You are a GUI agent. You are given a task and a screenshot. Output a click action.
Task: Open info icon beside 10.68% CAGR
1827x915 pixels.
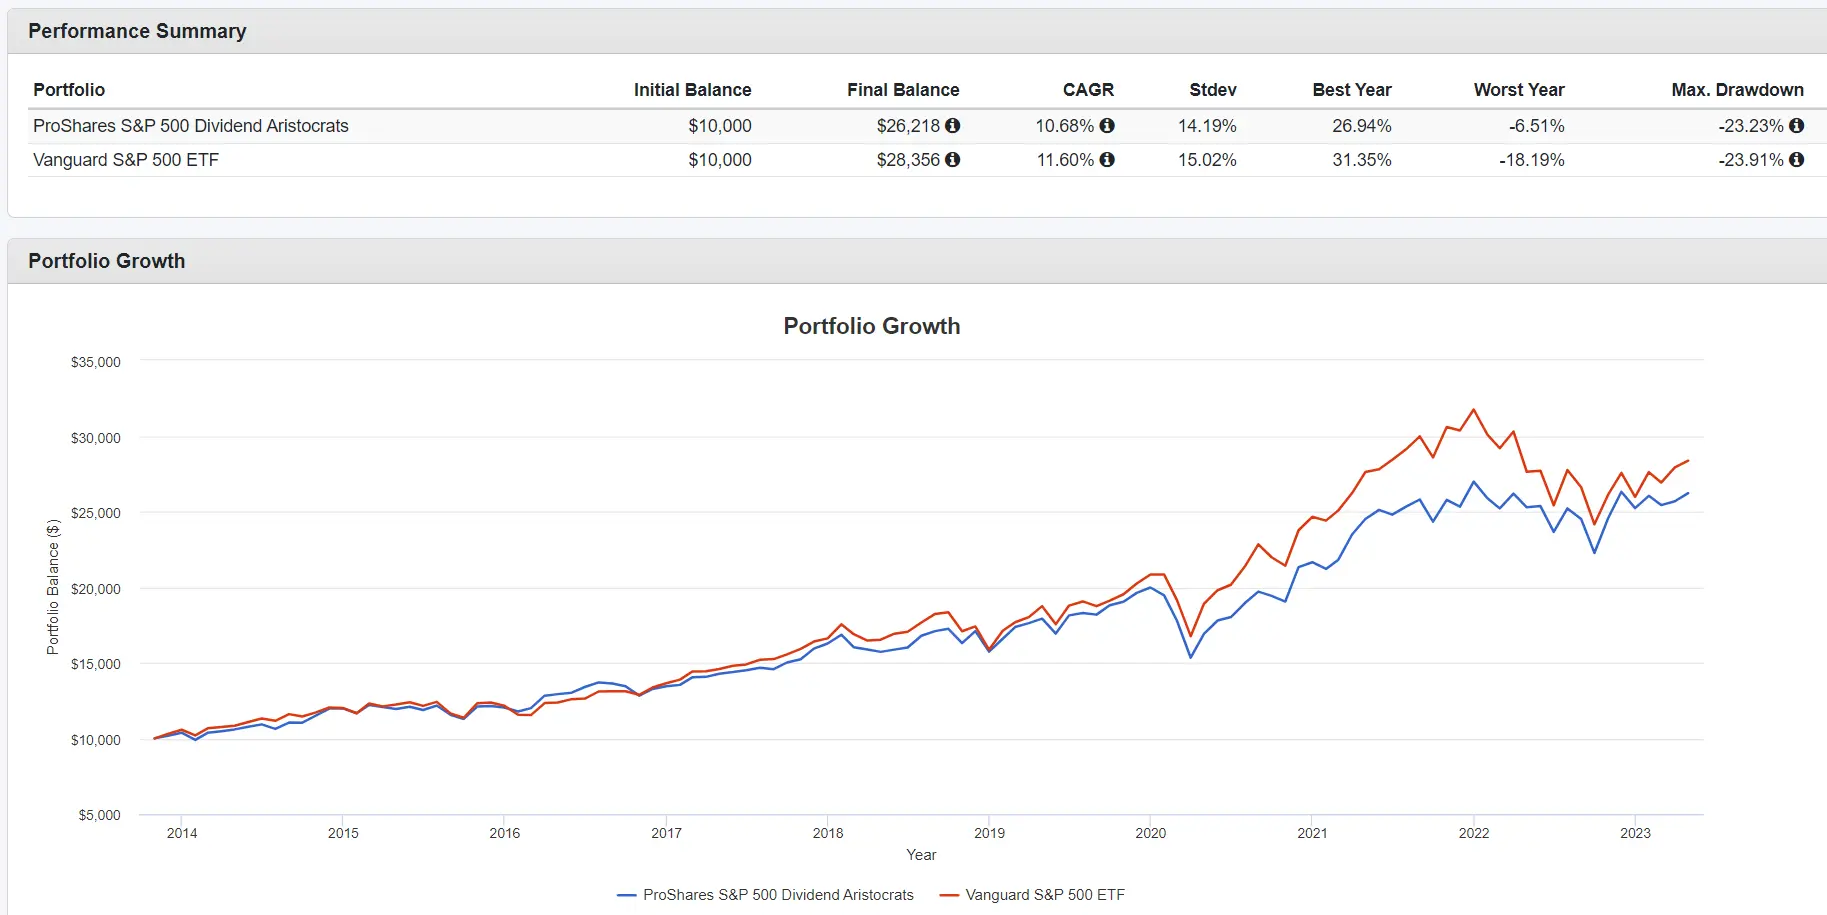[x=1107, y=126]
